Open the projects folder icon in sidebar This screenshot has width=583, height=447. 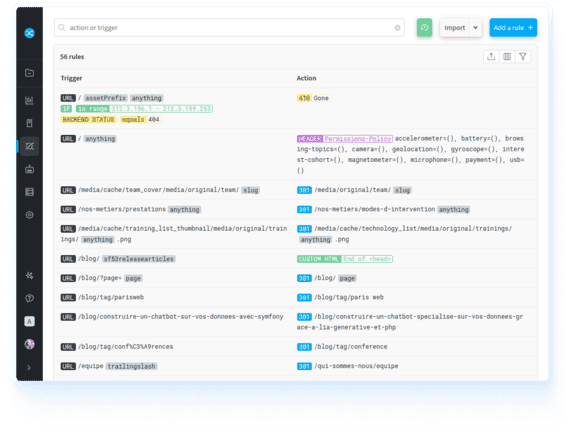click(29, 73)
